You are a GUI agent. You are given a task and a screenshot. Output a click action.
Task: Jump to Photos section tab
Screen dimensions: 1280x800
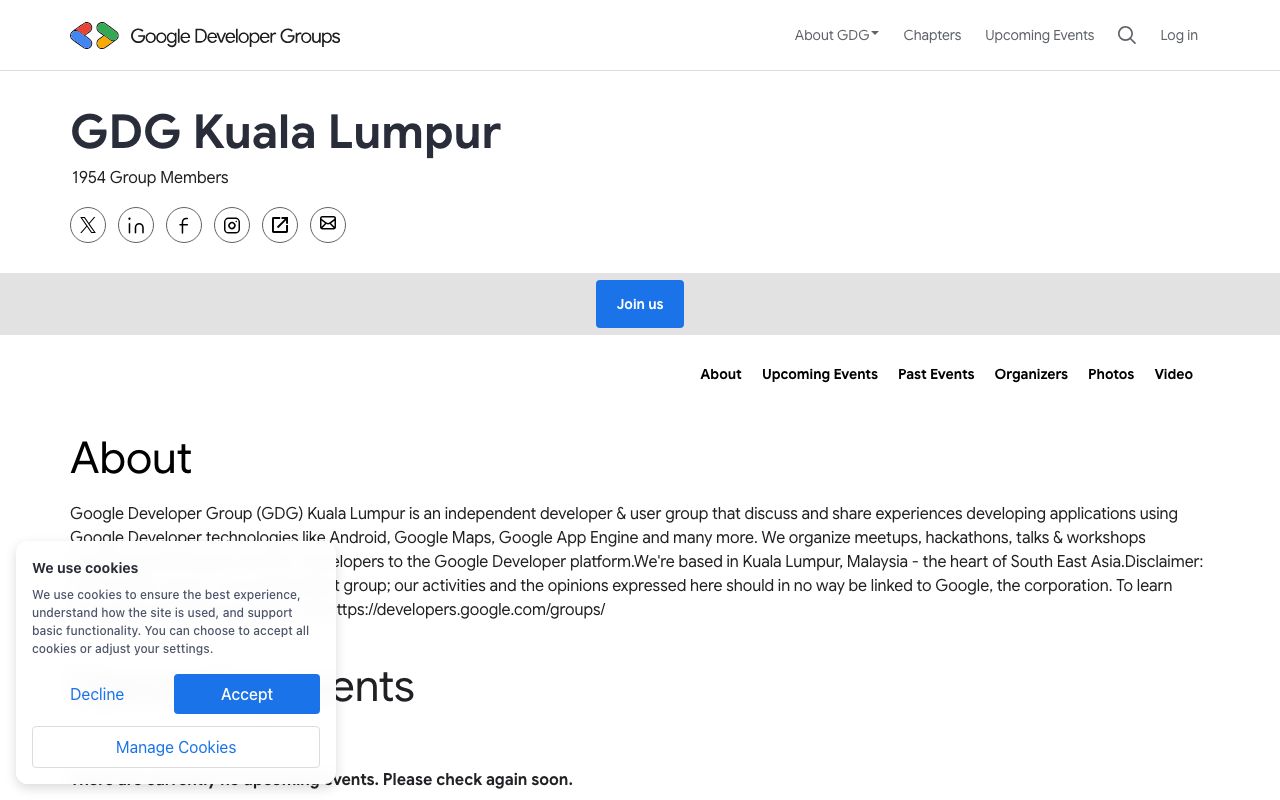pyautogui.click(x=1111, y=374)
